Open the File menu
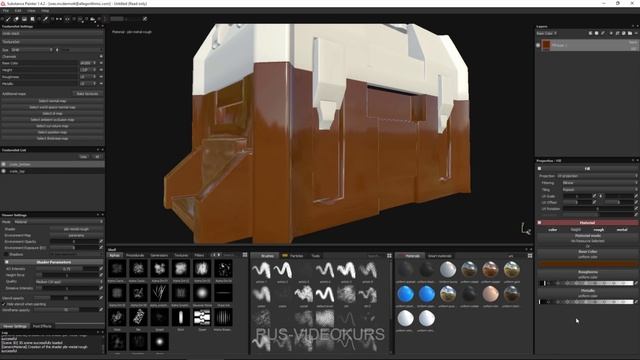The image size is (640, 360). point(6,11)
